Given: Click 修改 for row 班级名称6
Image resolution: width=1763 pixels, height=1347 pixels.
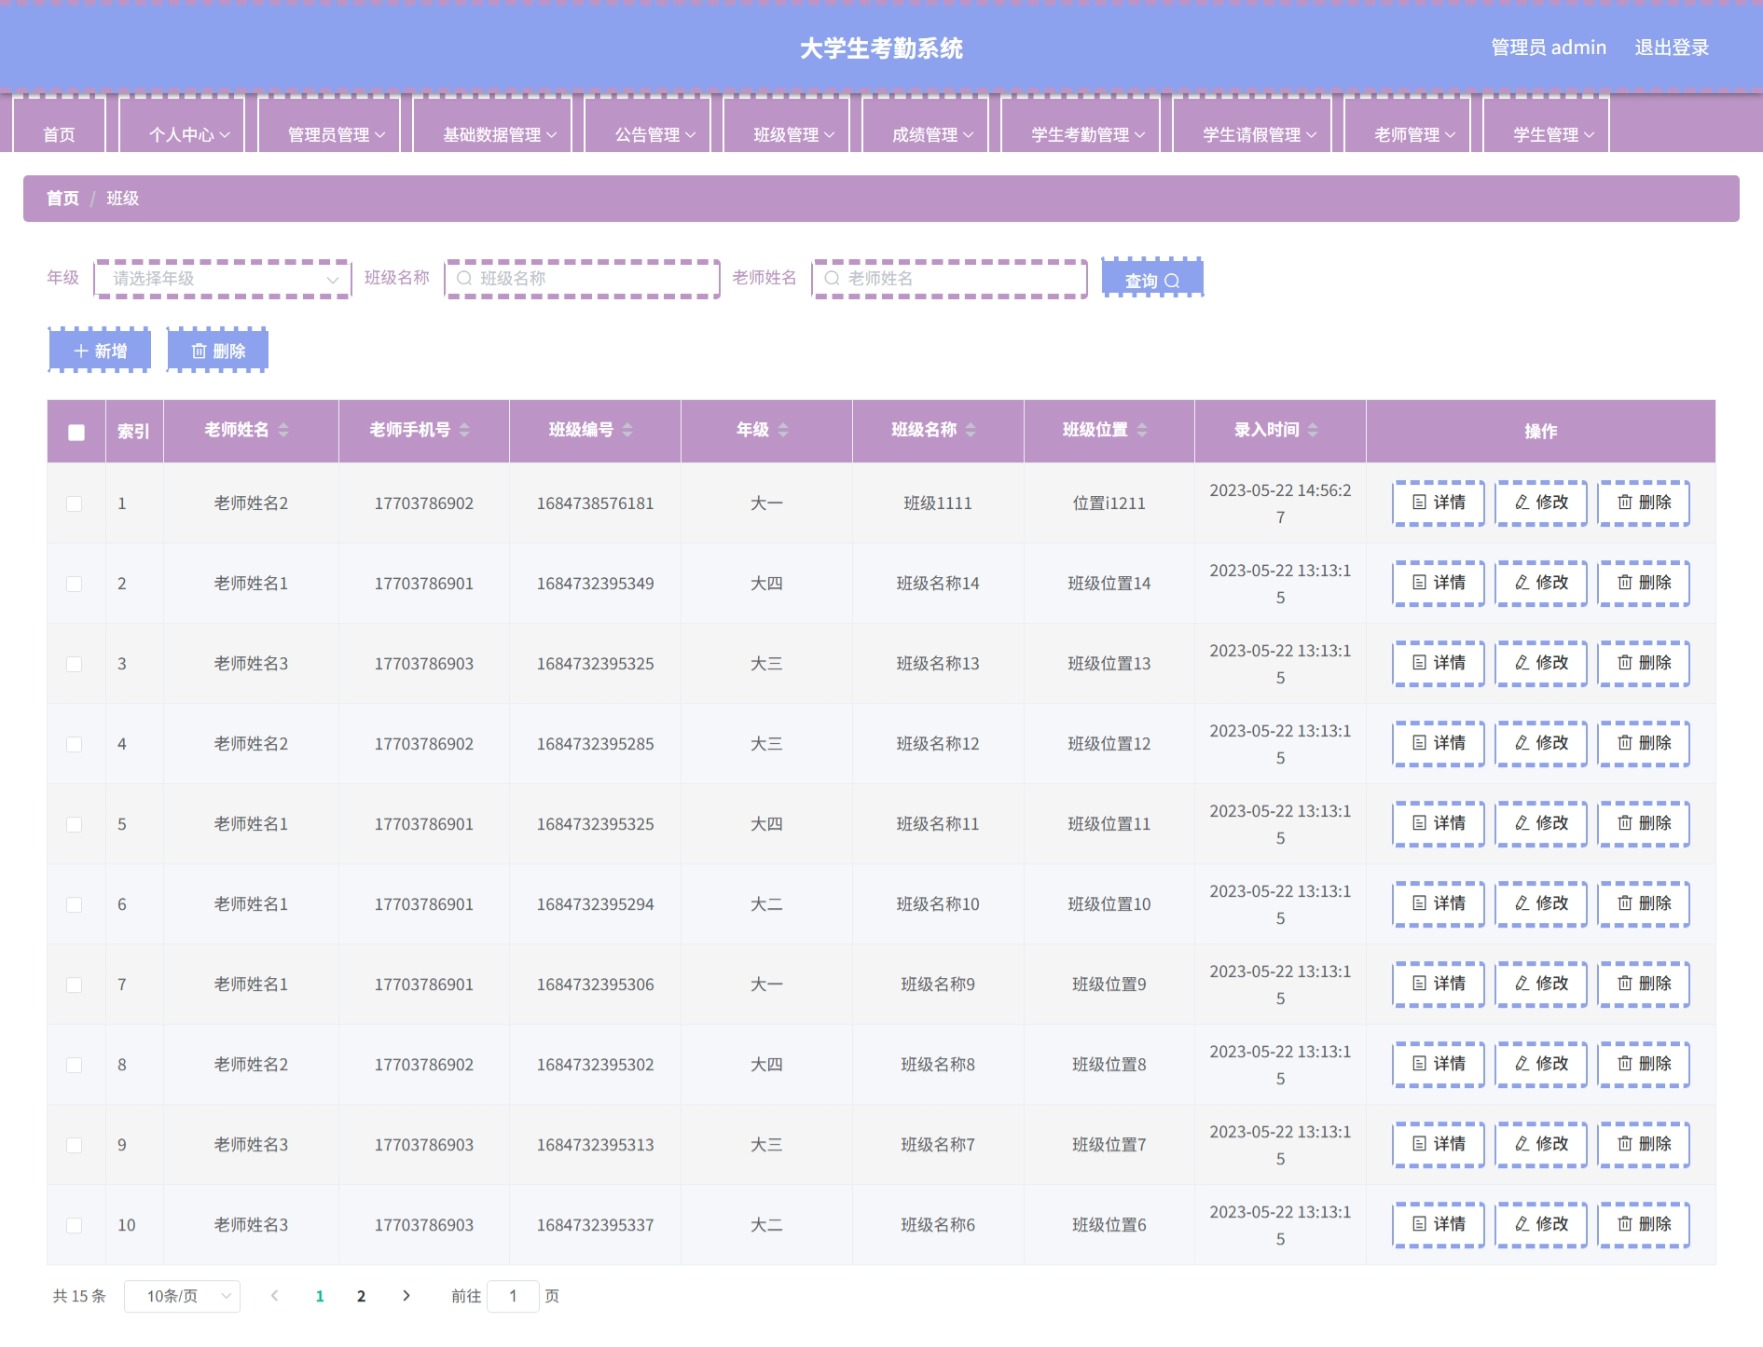Looking at the screenshot, I should (1541, 1224).
